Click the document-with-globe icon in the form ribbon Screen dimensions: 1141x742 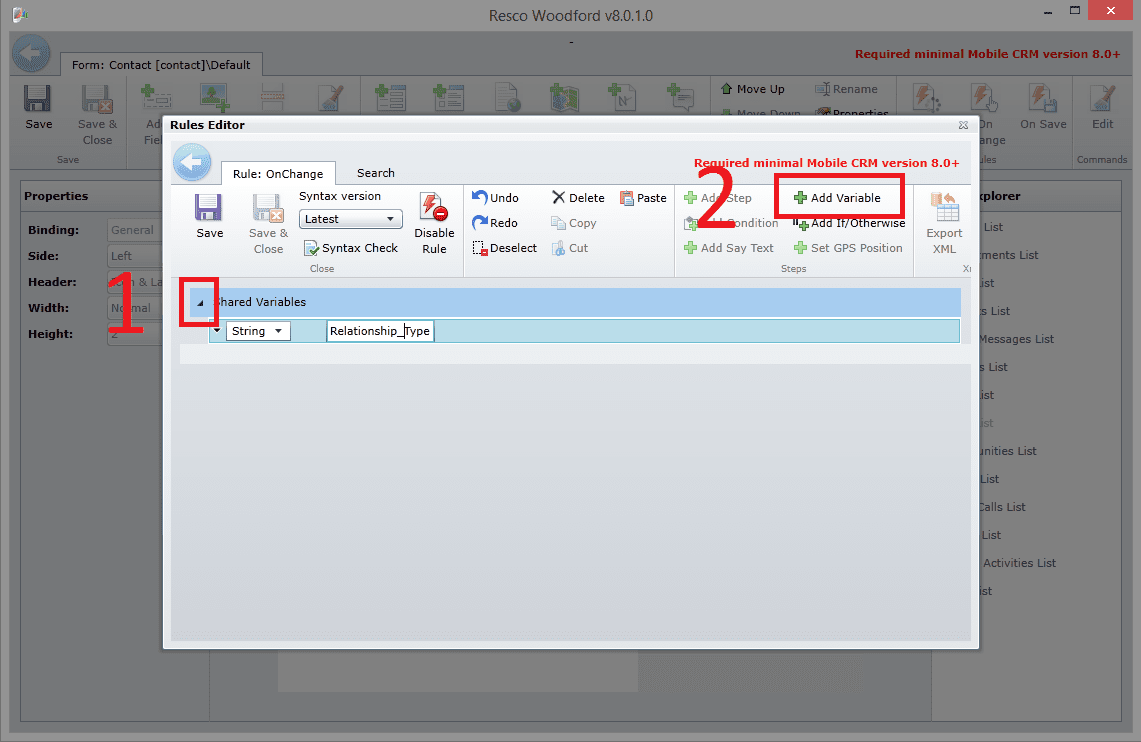click(x=507, y=98)
